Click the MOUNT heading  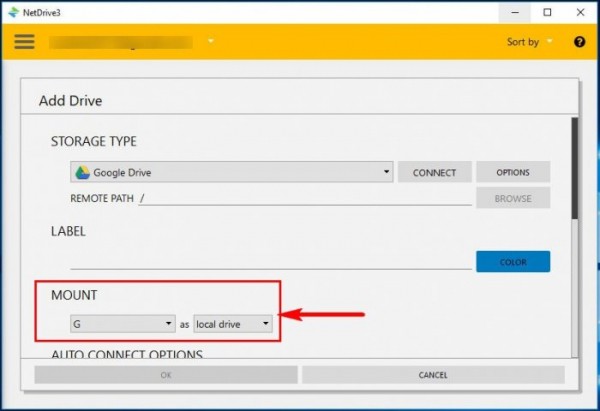[74, 295]
